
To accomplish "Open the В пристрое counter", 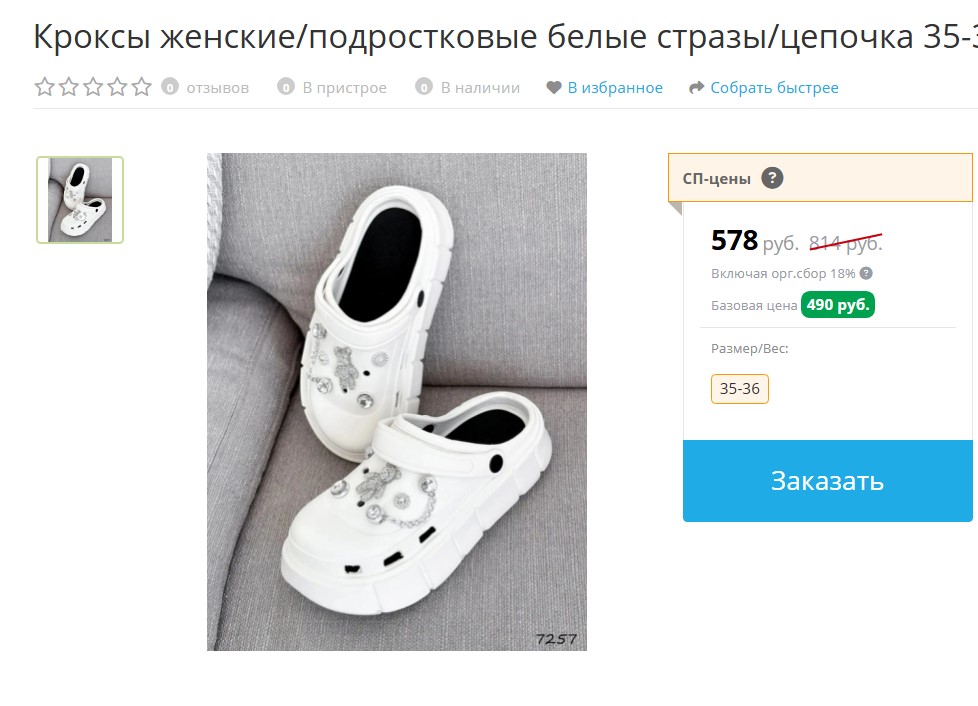I will [332, 88].
